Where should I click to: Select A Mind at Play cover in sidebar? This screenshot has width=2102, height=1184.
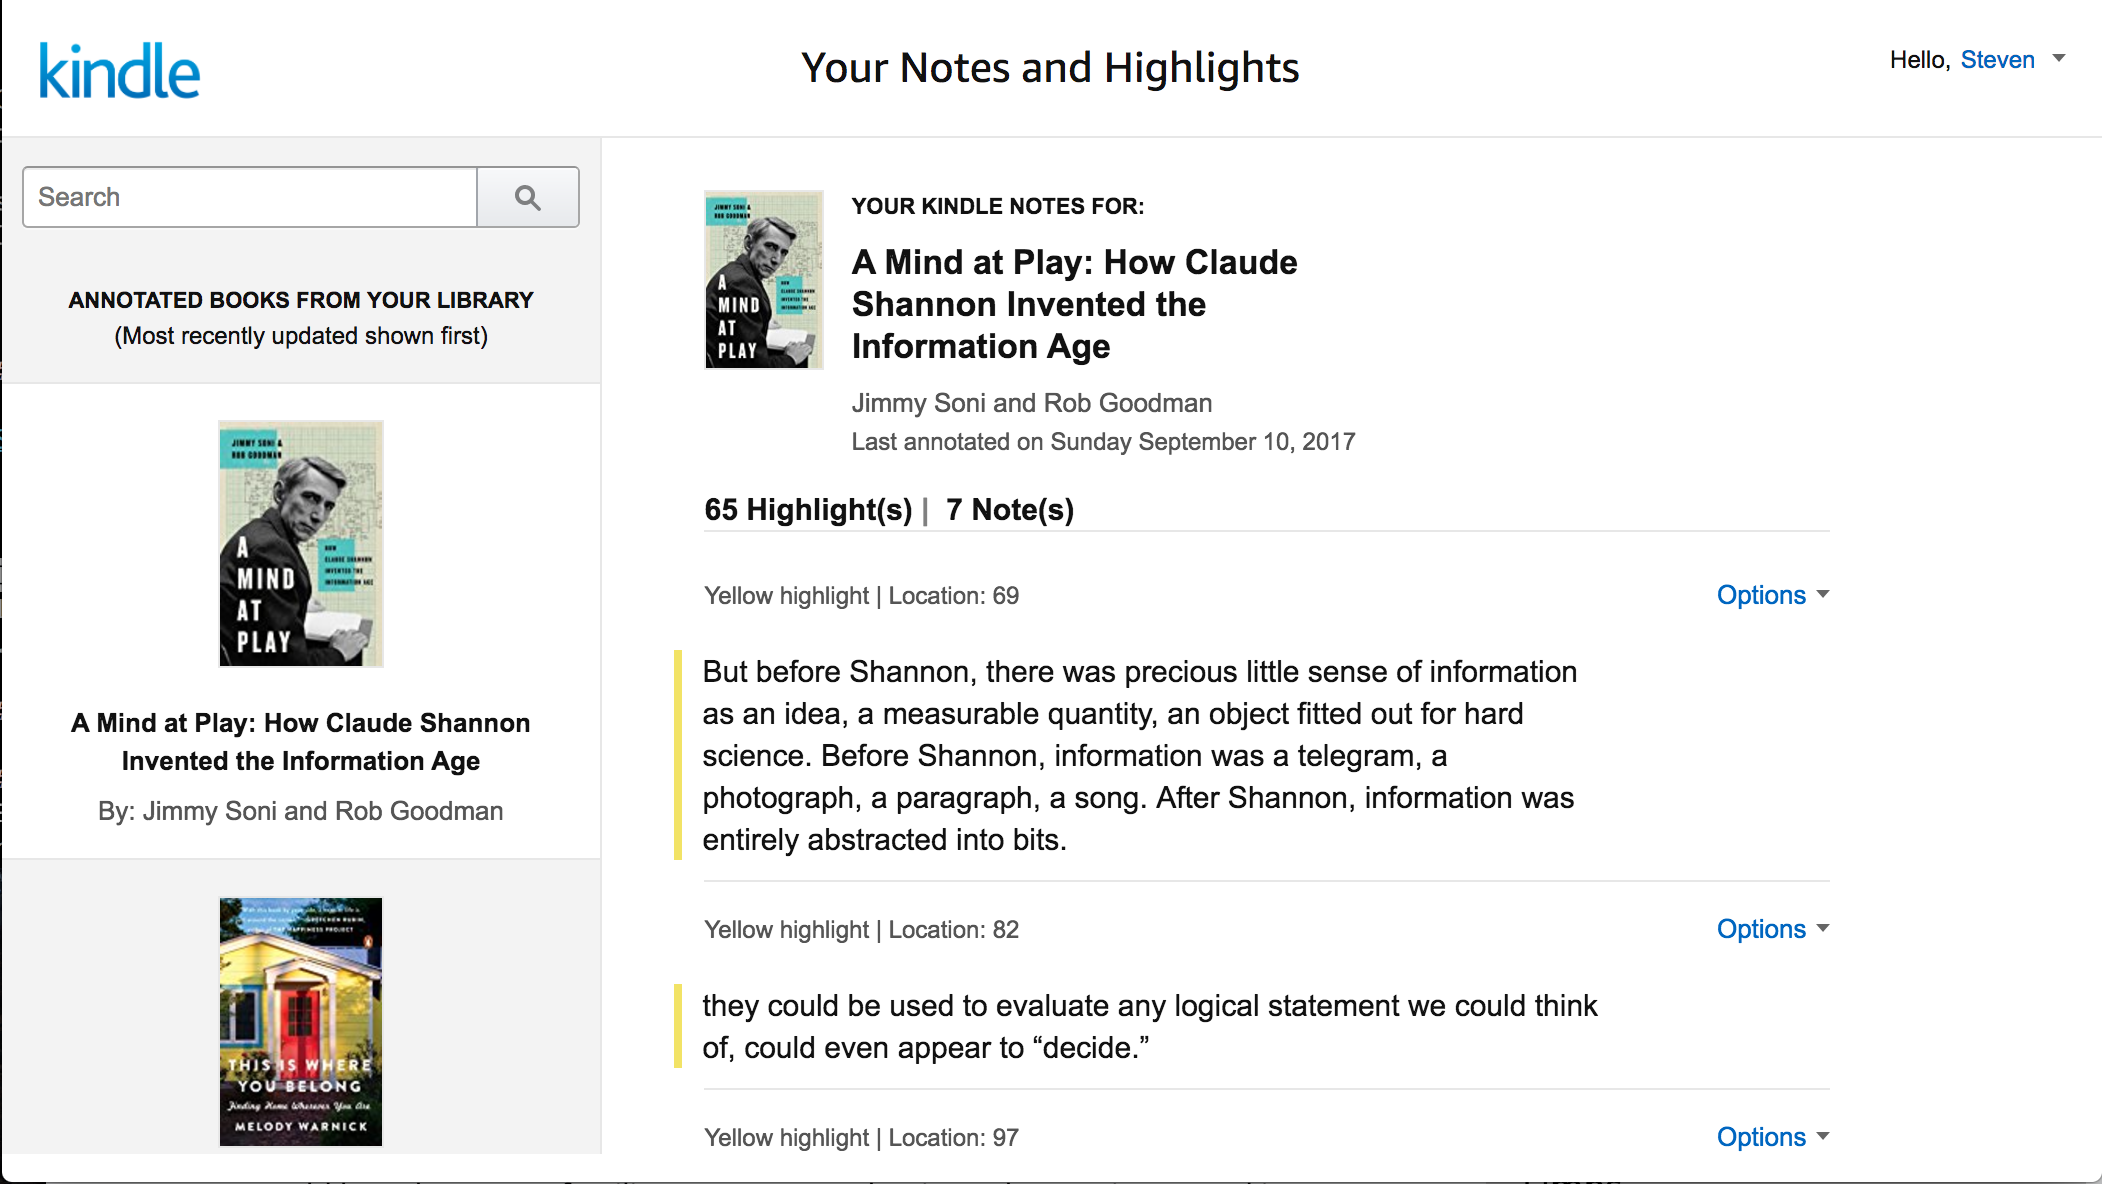point(301,544)
